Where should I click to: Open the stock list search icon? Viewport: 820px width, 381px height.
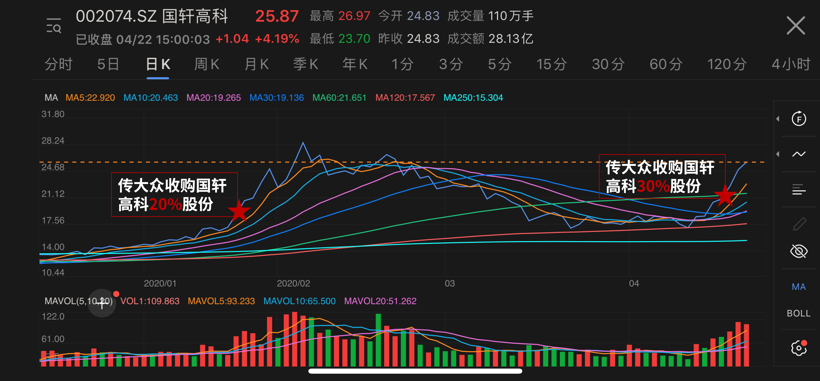tap(53, 25)
